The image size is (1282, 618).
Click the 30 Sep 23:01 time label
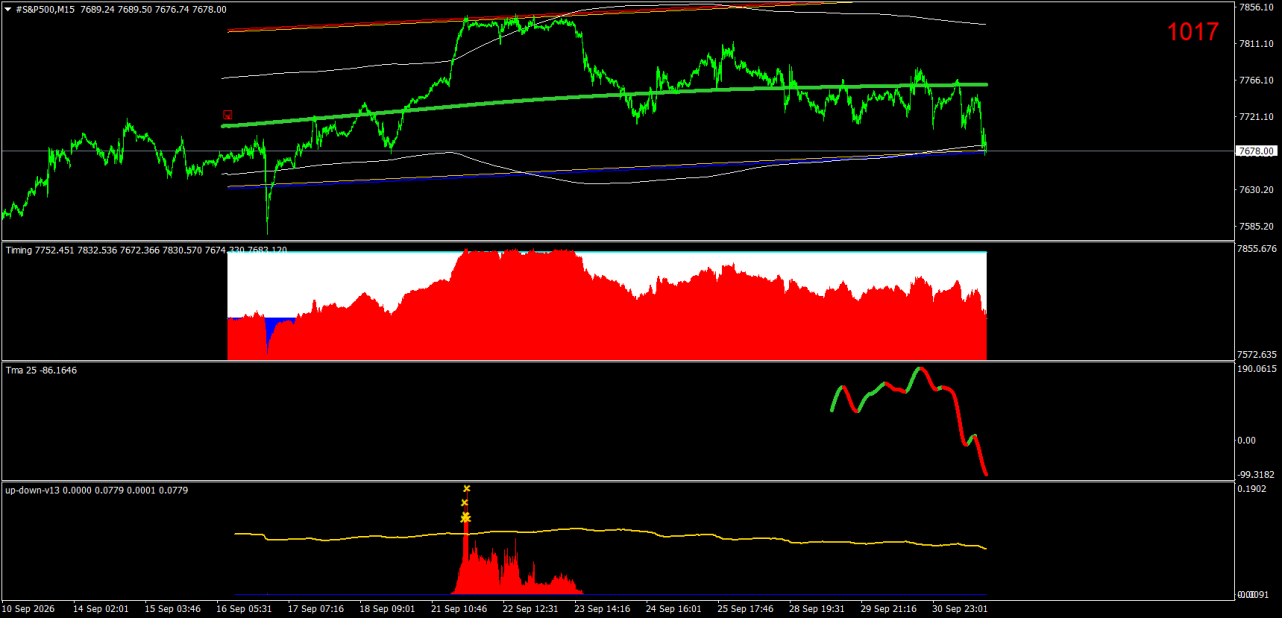[962, 608]
